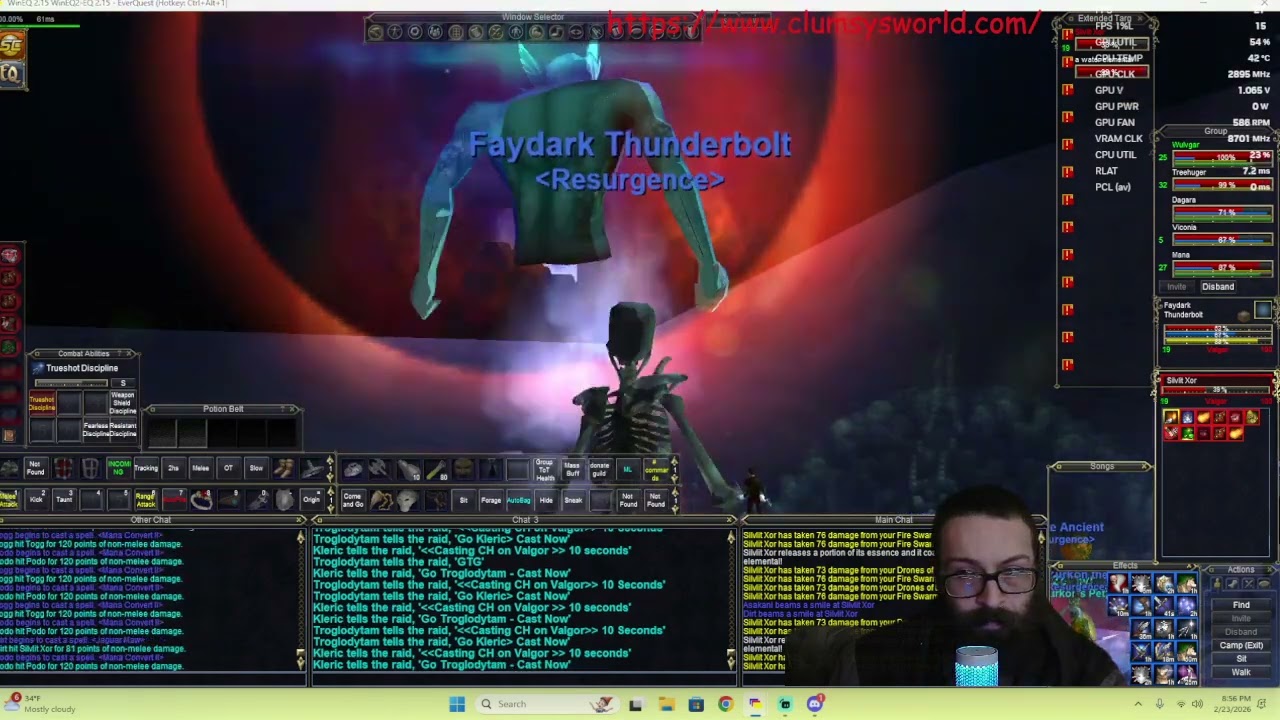Open the Windows Start menu
Image resolution: width=1280 pixels, height=720 pixels.
pyautogui.click(x=457, y=704)
